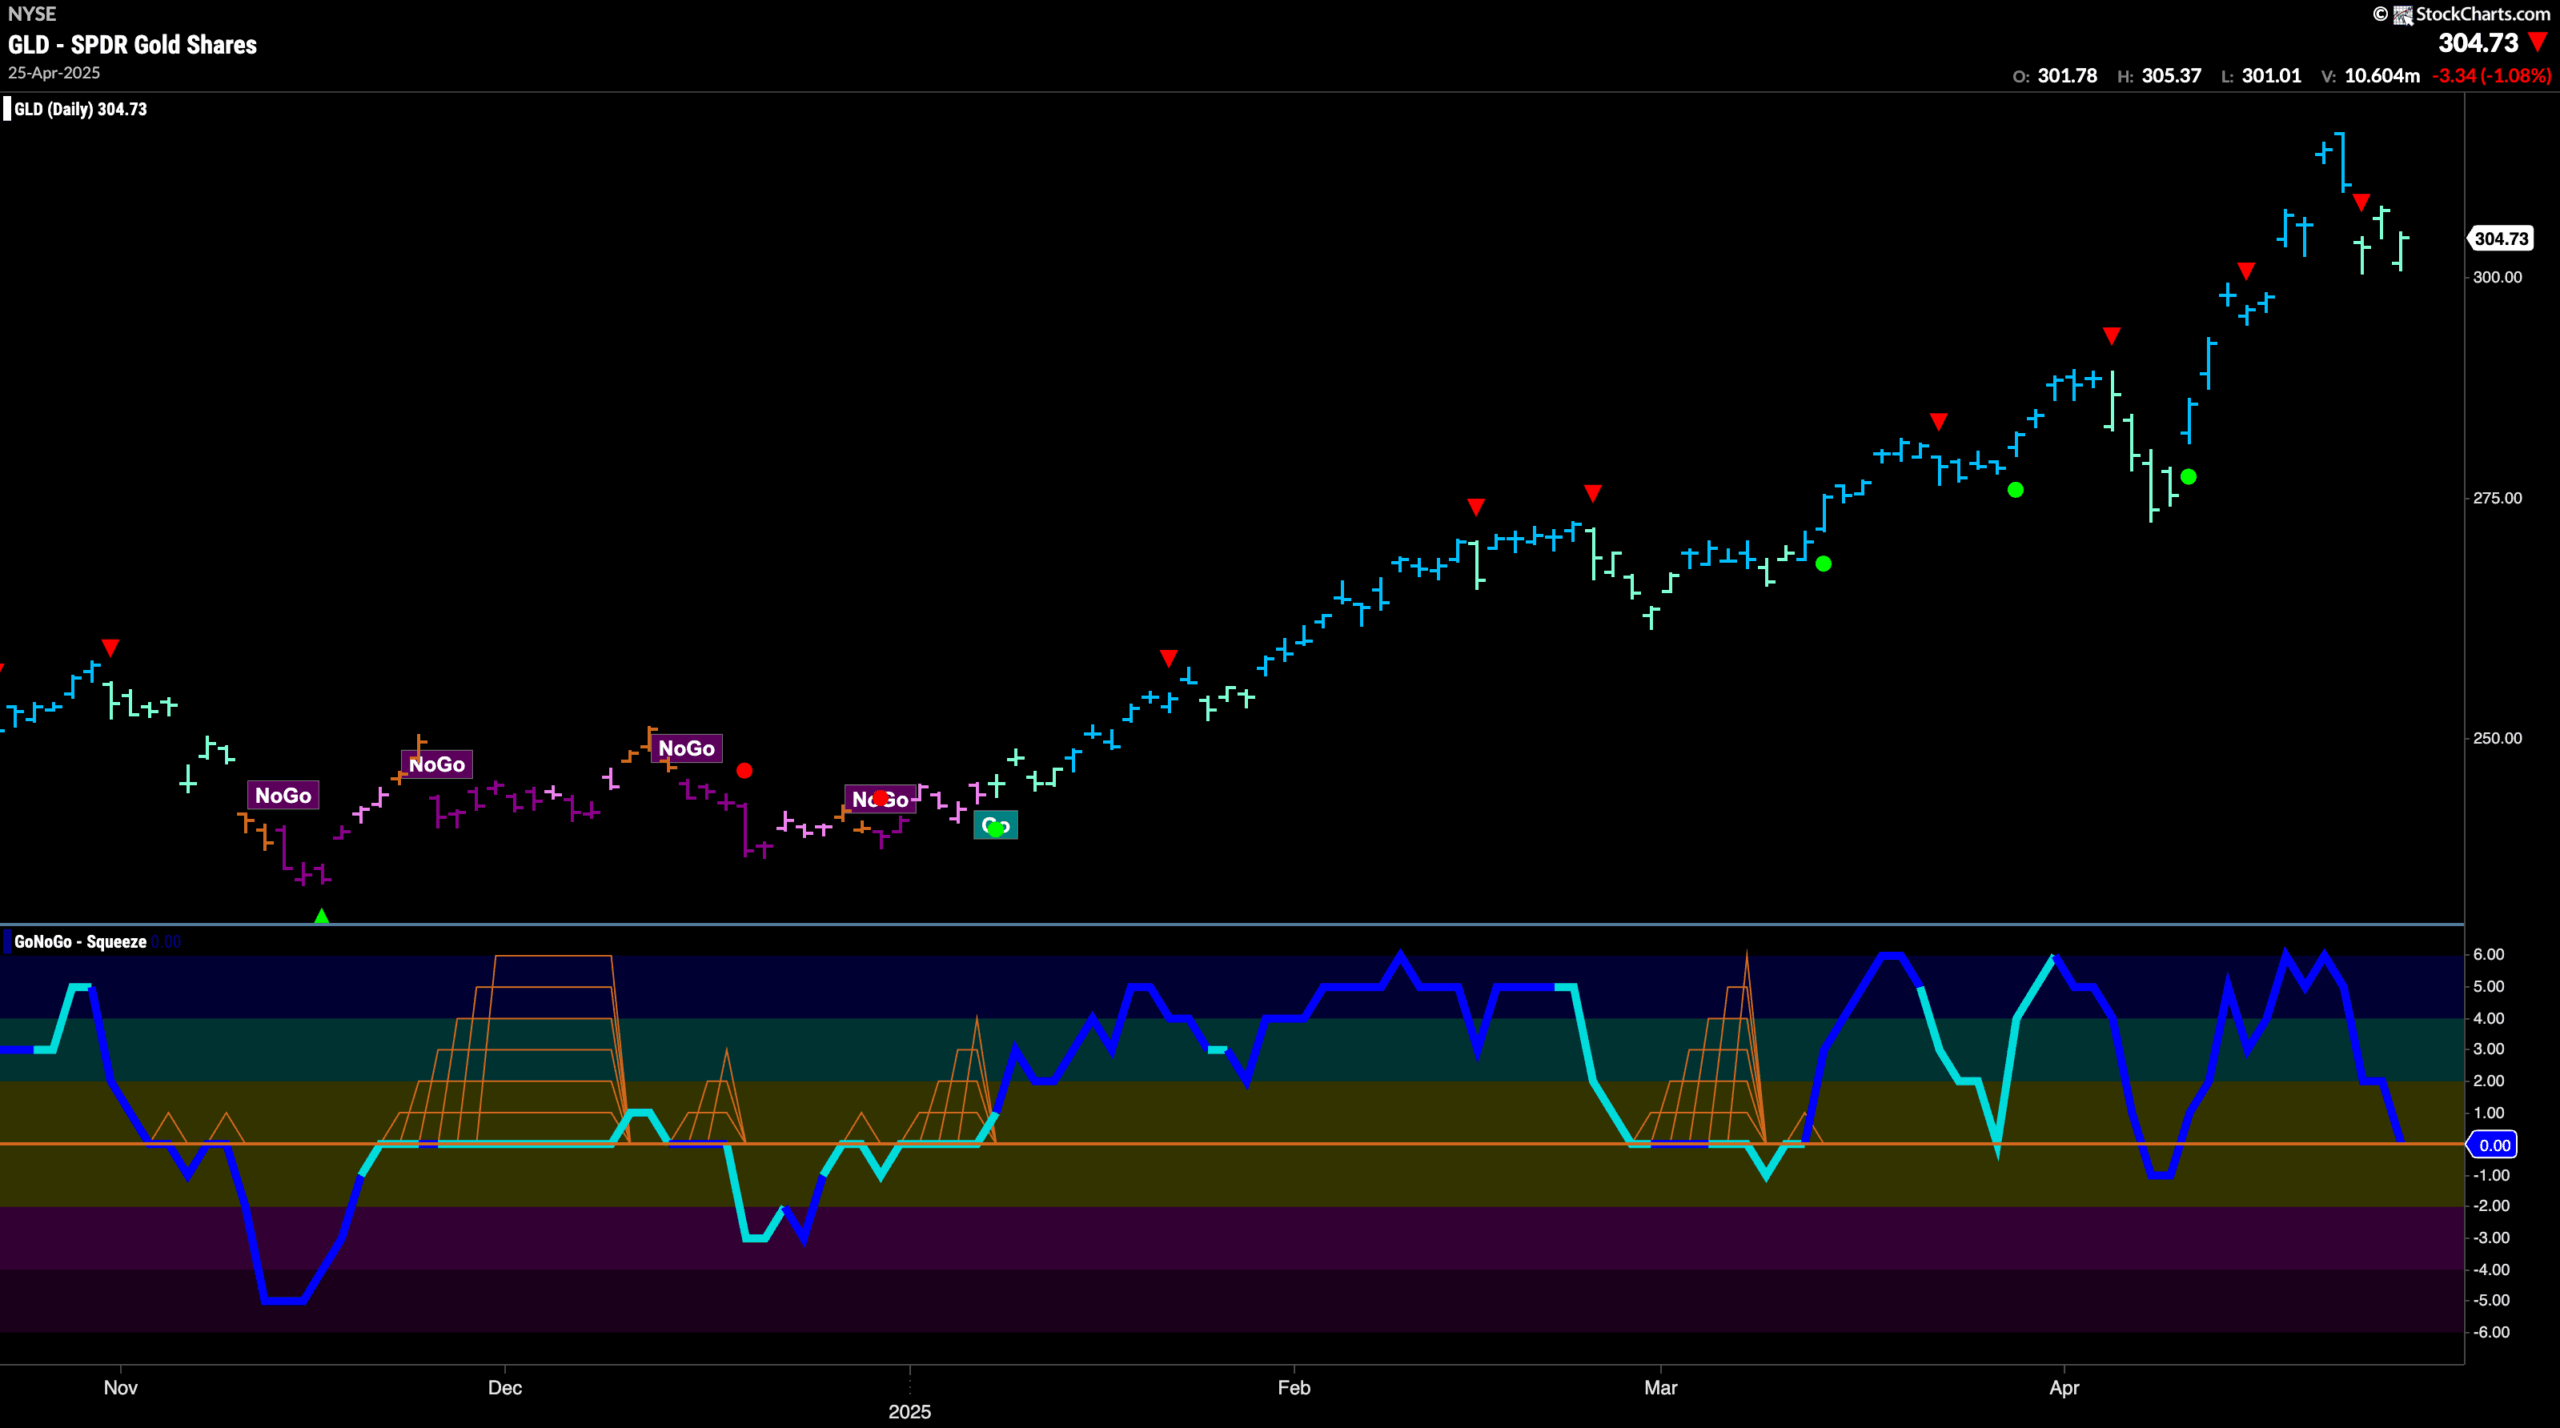Click the Apr label on the time axis
This screenshot has width=2560, height=1428.
click(2064, 1388)
